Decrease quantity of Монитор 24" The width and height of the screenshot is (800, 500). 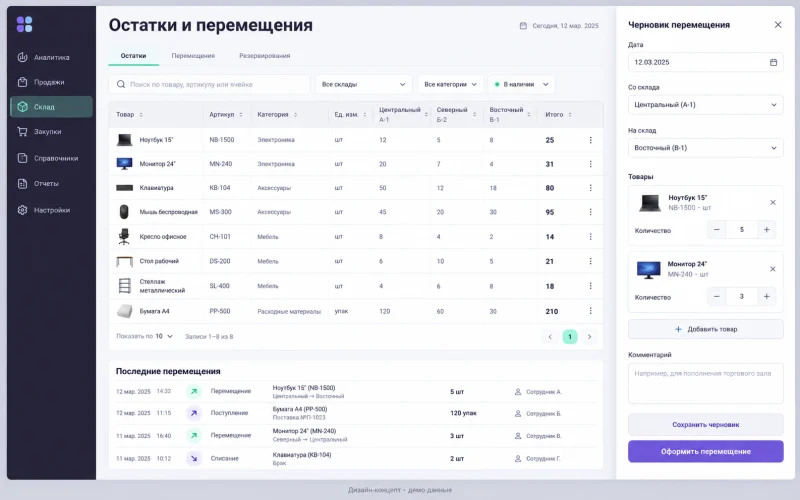tap(716, 296)
